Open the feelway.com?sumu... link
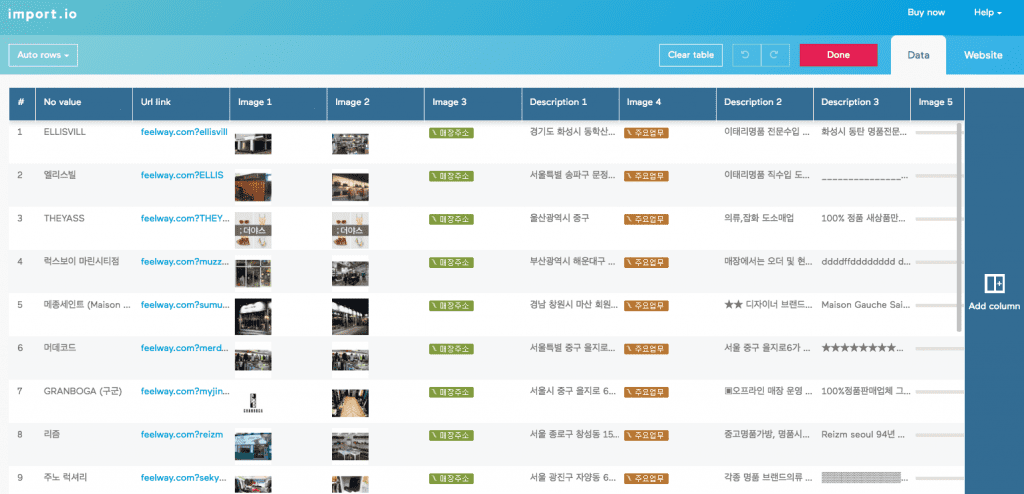Screen dimensions: 1024x494 (x=185, y=305)
